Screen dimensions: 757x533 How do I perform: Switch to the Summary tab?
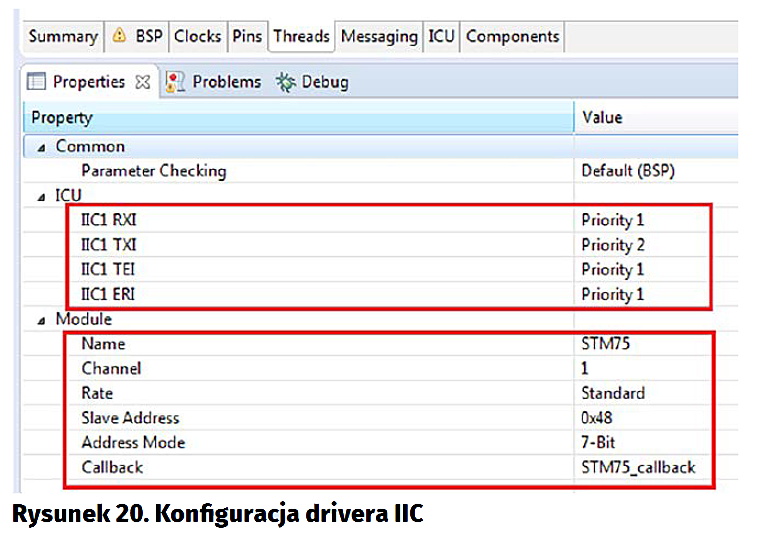tap(62, 37)
